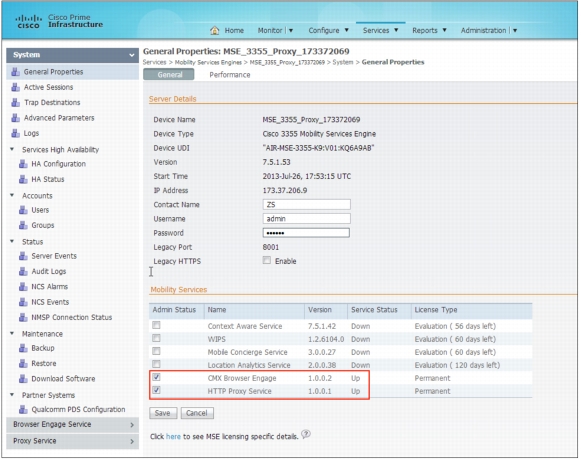Click the Audit Logs icon

(x=23, y=272)
